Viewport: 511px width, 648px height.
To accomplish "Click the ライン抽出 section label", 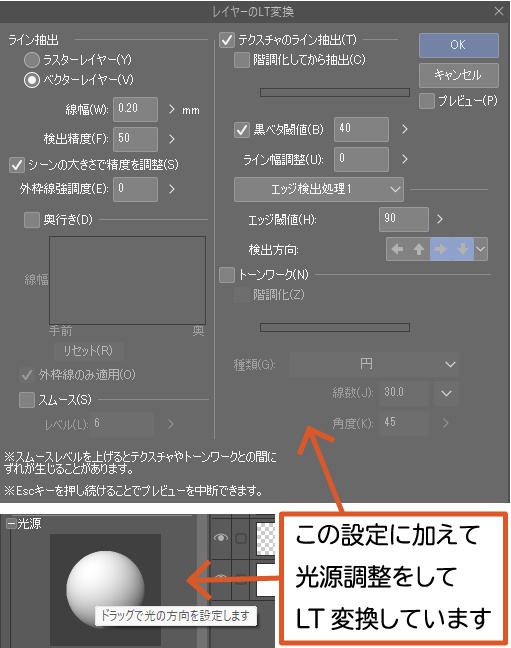I will coord(33,40).
